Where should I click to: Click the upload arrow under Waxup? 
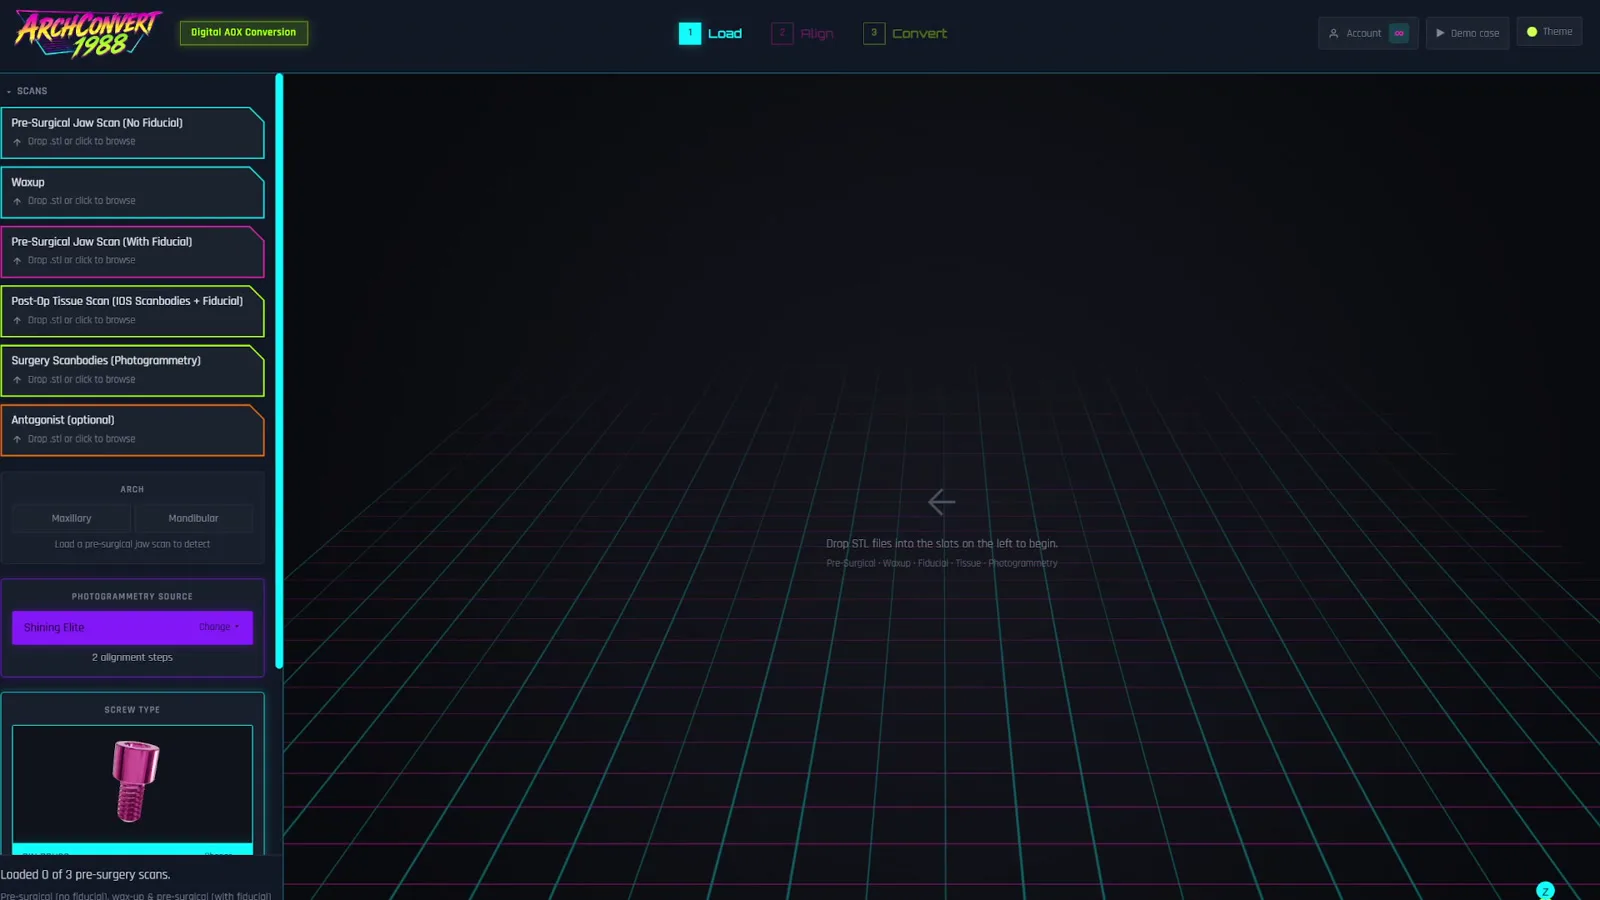17,201
